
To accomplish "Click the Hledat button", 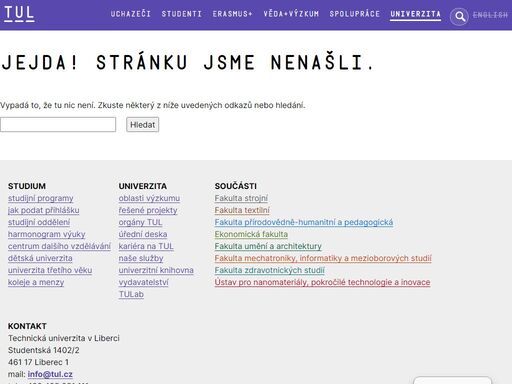I will [143, 124].
